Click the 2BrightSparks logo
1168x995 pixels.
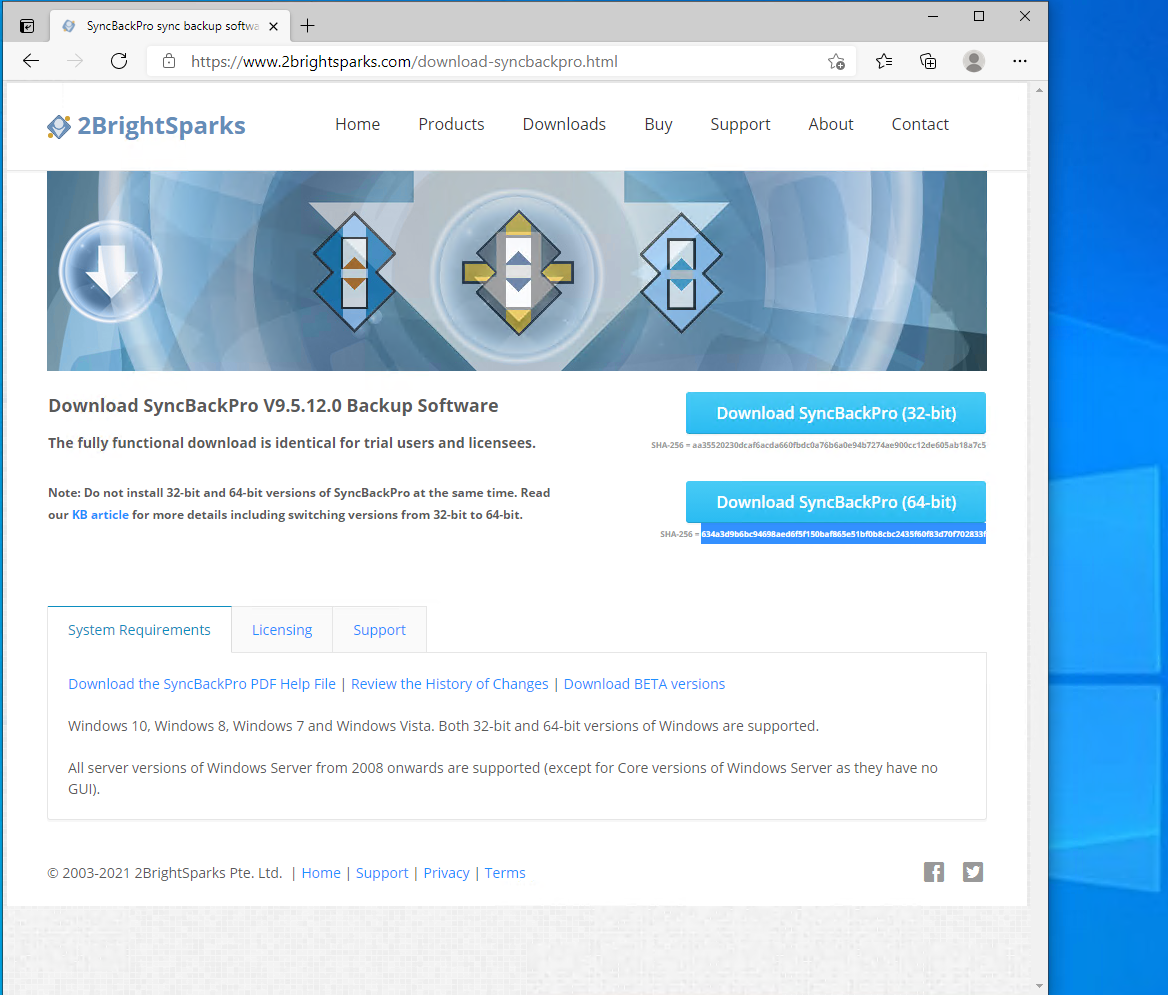[x=146, y=126]
